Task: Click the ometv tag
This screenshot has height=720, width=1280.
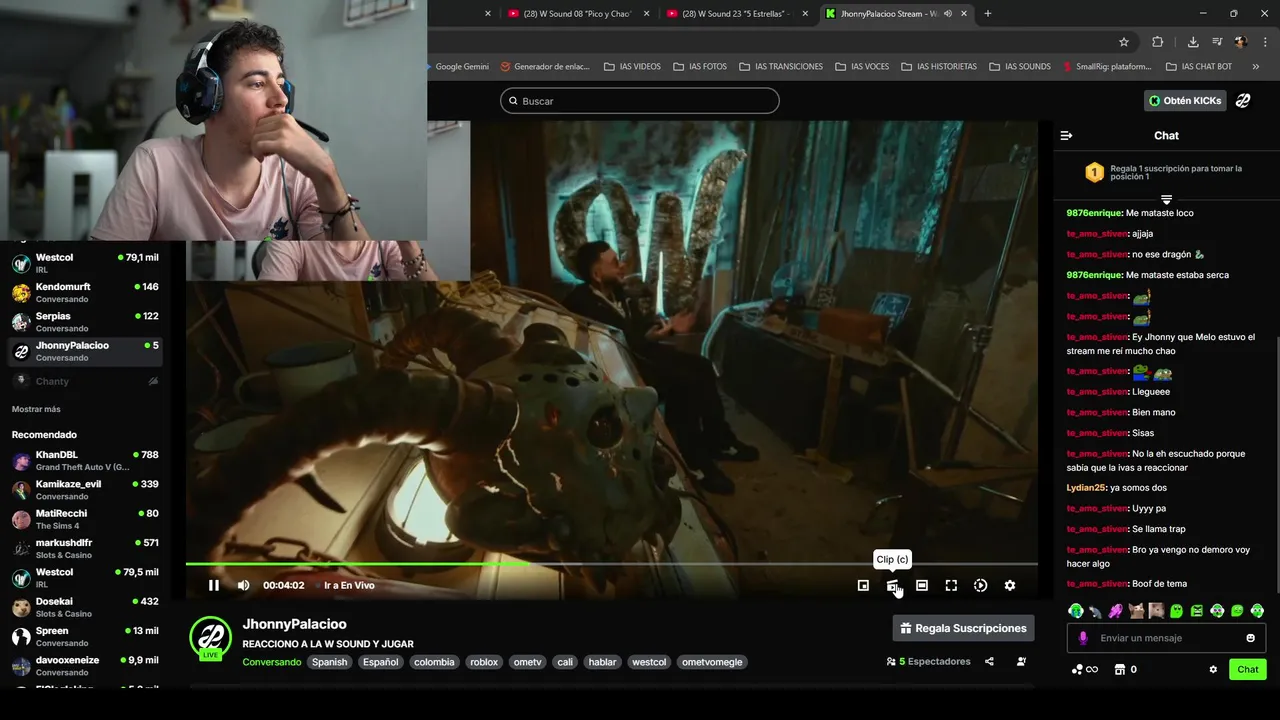Action: pos(527,662)
